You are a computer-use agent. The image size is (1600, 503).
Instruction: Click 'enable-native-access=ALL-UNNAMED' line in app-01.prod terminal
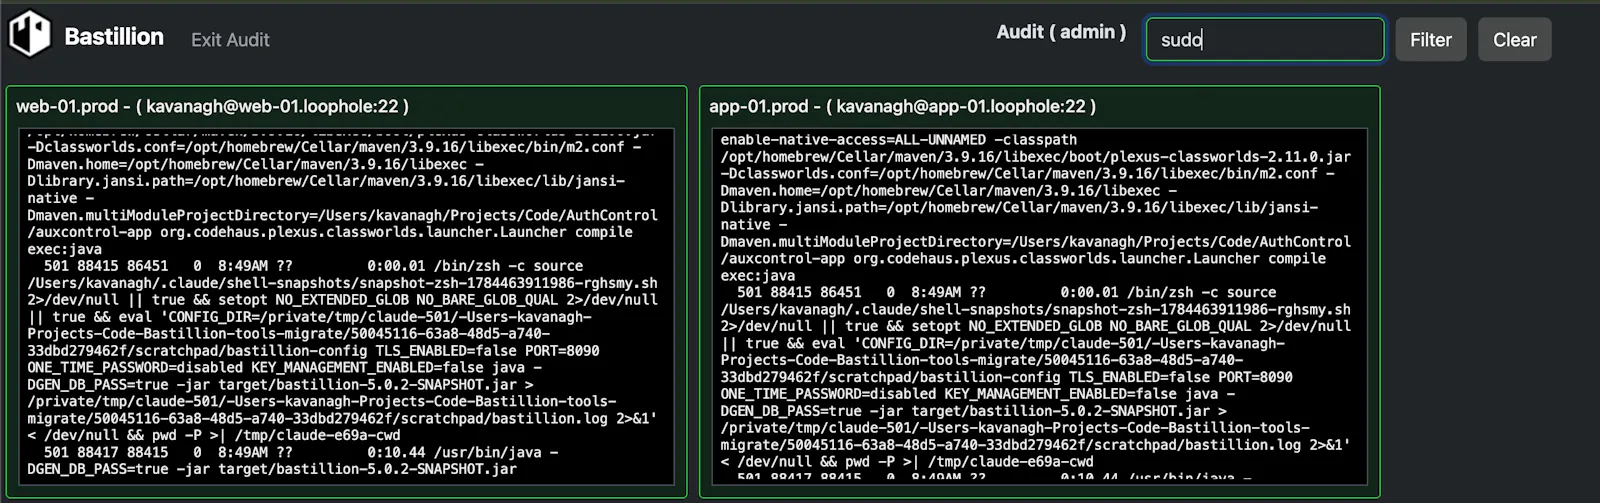899,139
